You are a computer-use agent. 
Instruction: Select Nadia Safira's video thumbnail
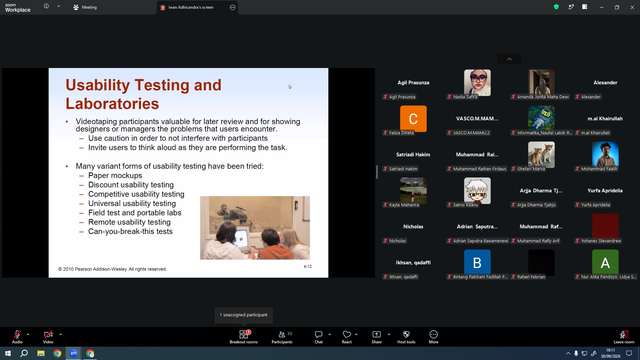pyautogui.click(x=477, y=83)
